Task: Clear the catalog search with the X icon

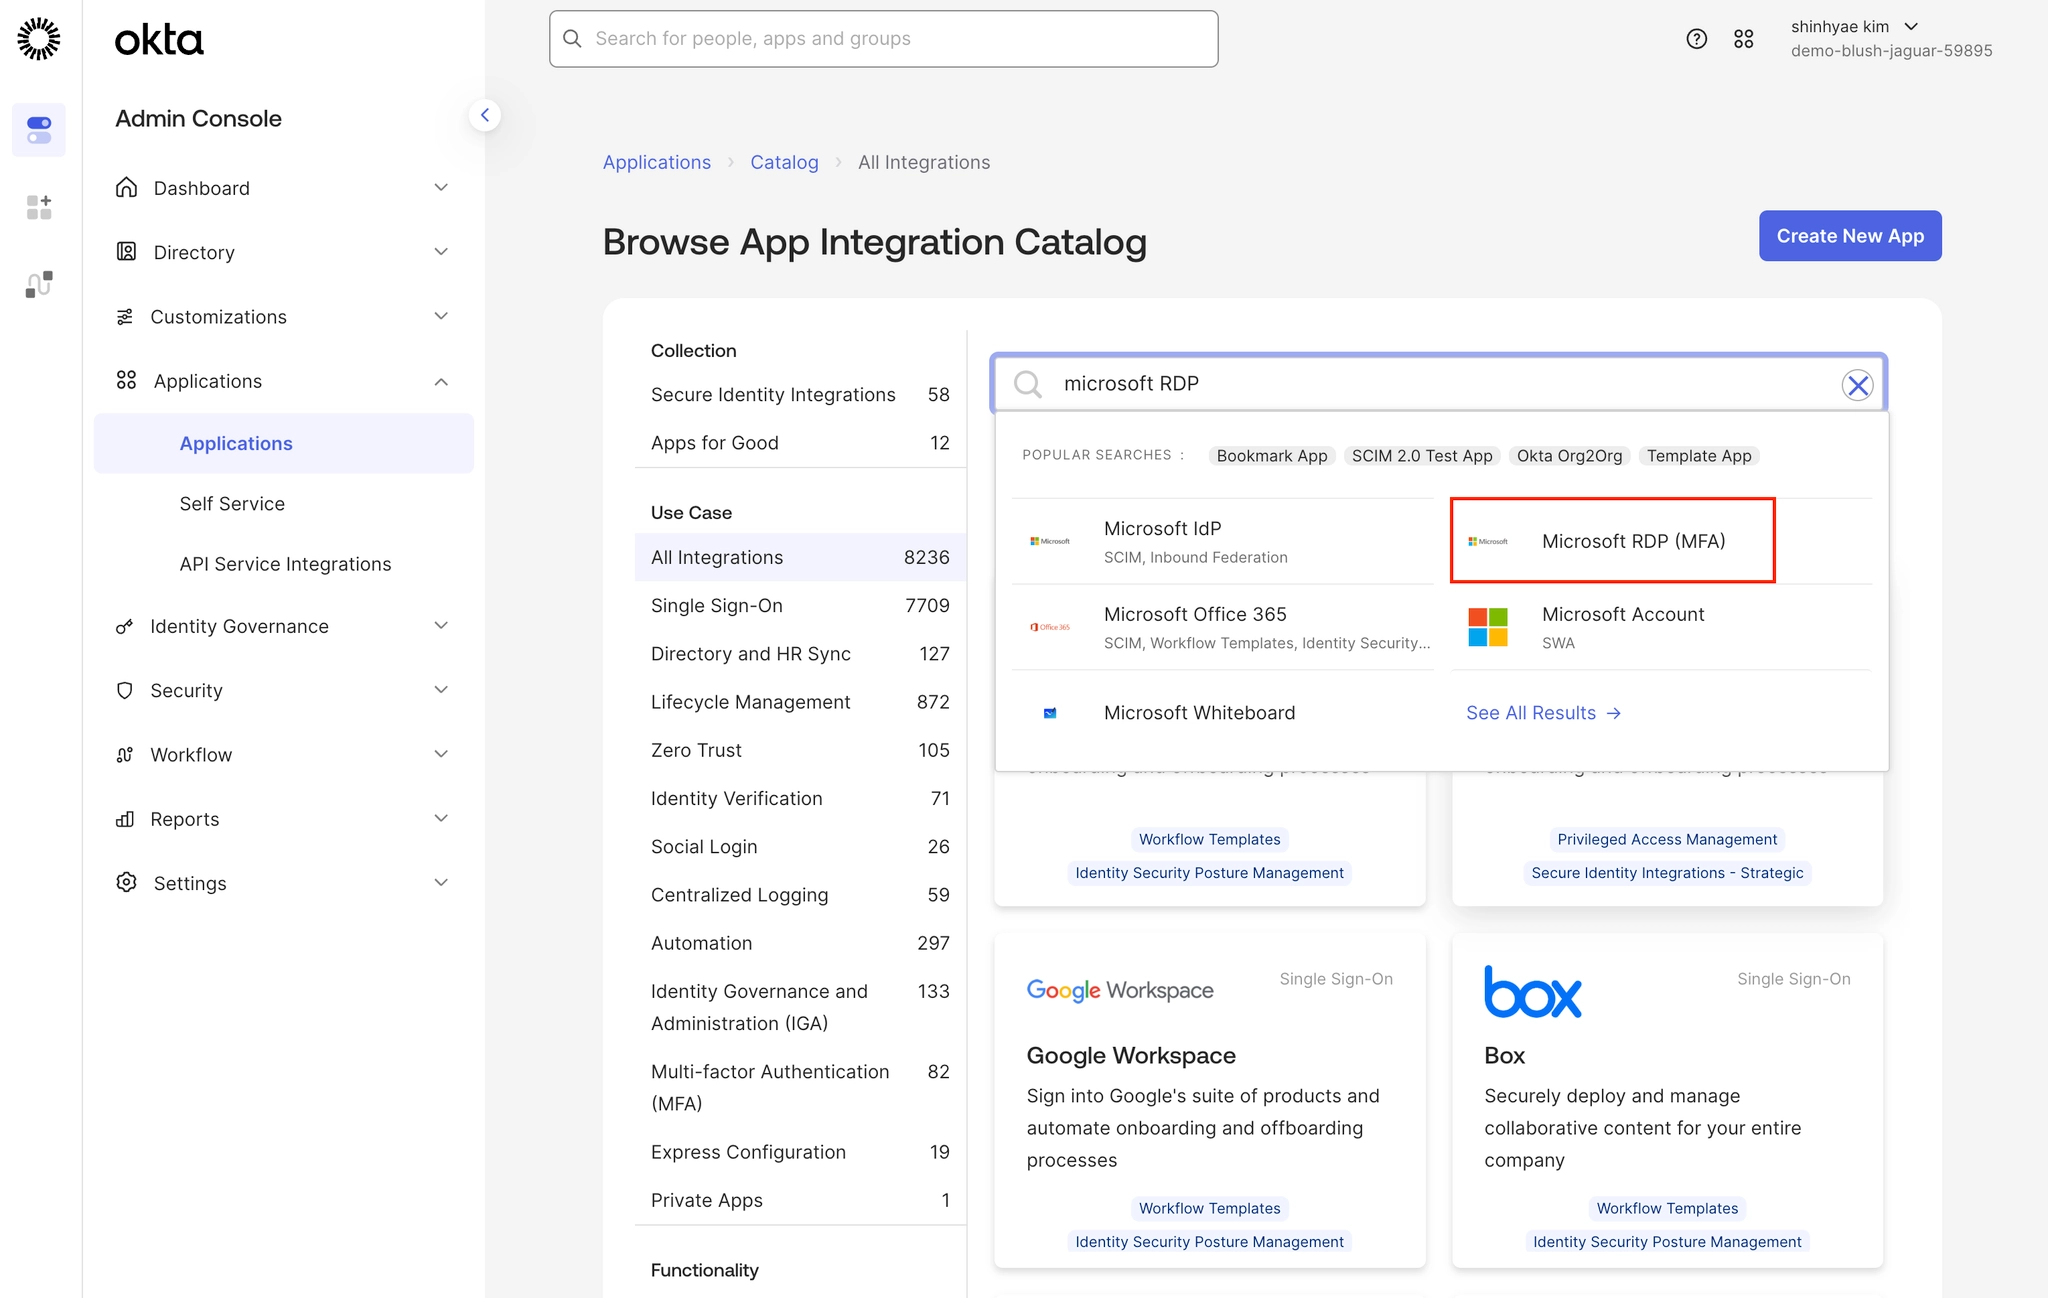Action: coord(1857,385)
